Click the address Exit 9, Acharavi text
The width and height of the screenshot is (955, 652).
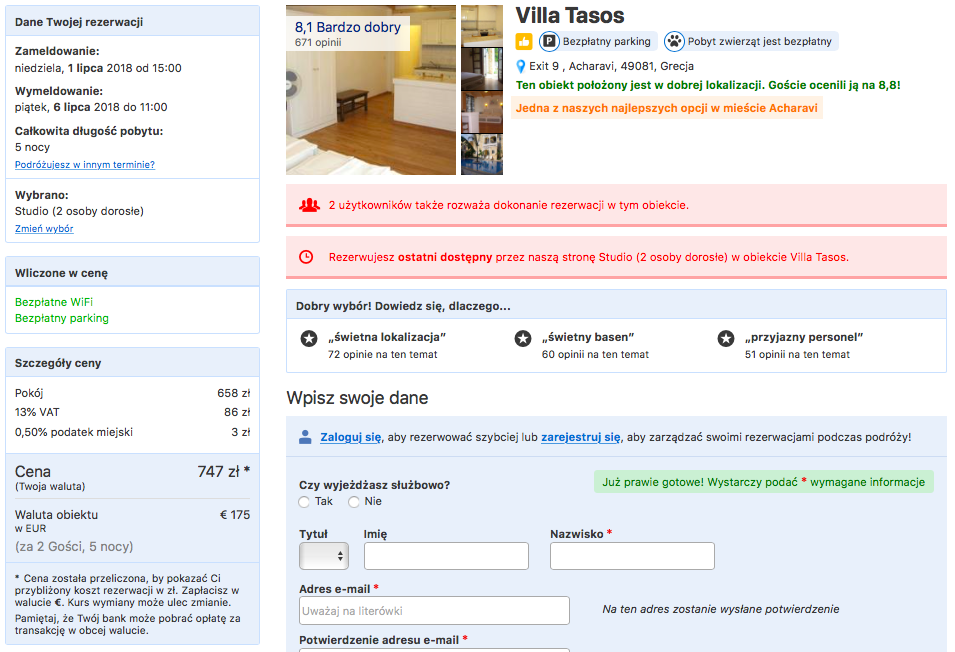611,66
